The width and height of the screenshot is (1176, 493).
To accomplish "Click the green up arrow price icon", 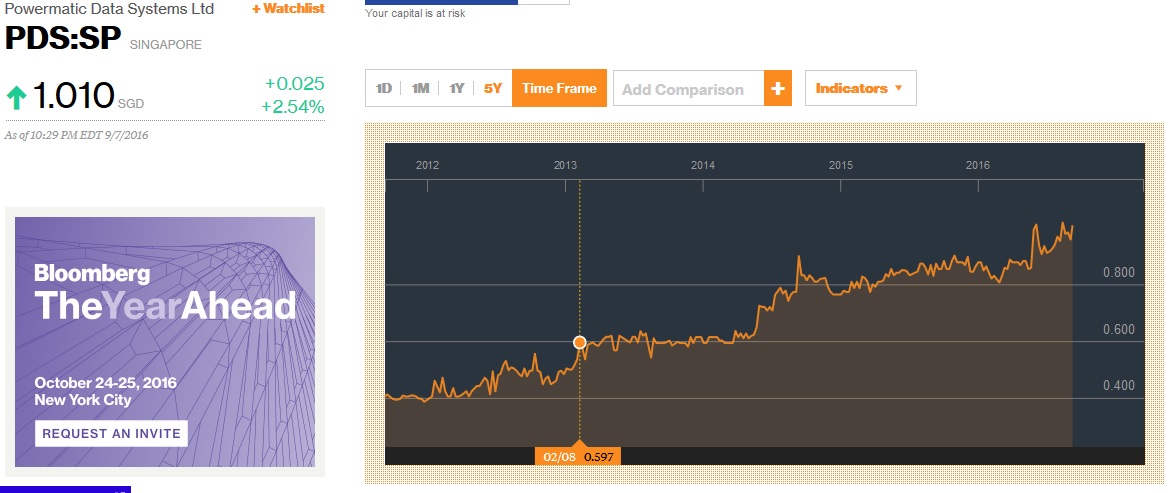I will point(17,97).
